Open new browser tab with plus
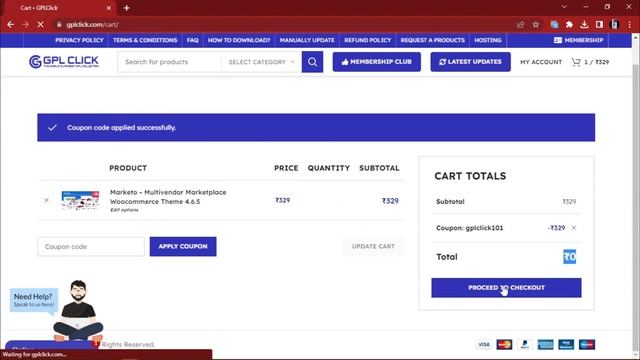The image size is (640, 360). tap(127, 8)
